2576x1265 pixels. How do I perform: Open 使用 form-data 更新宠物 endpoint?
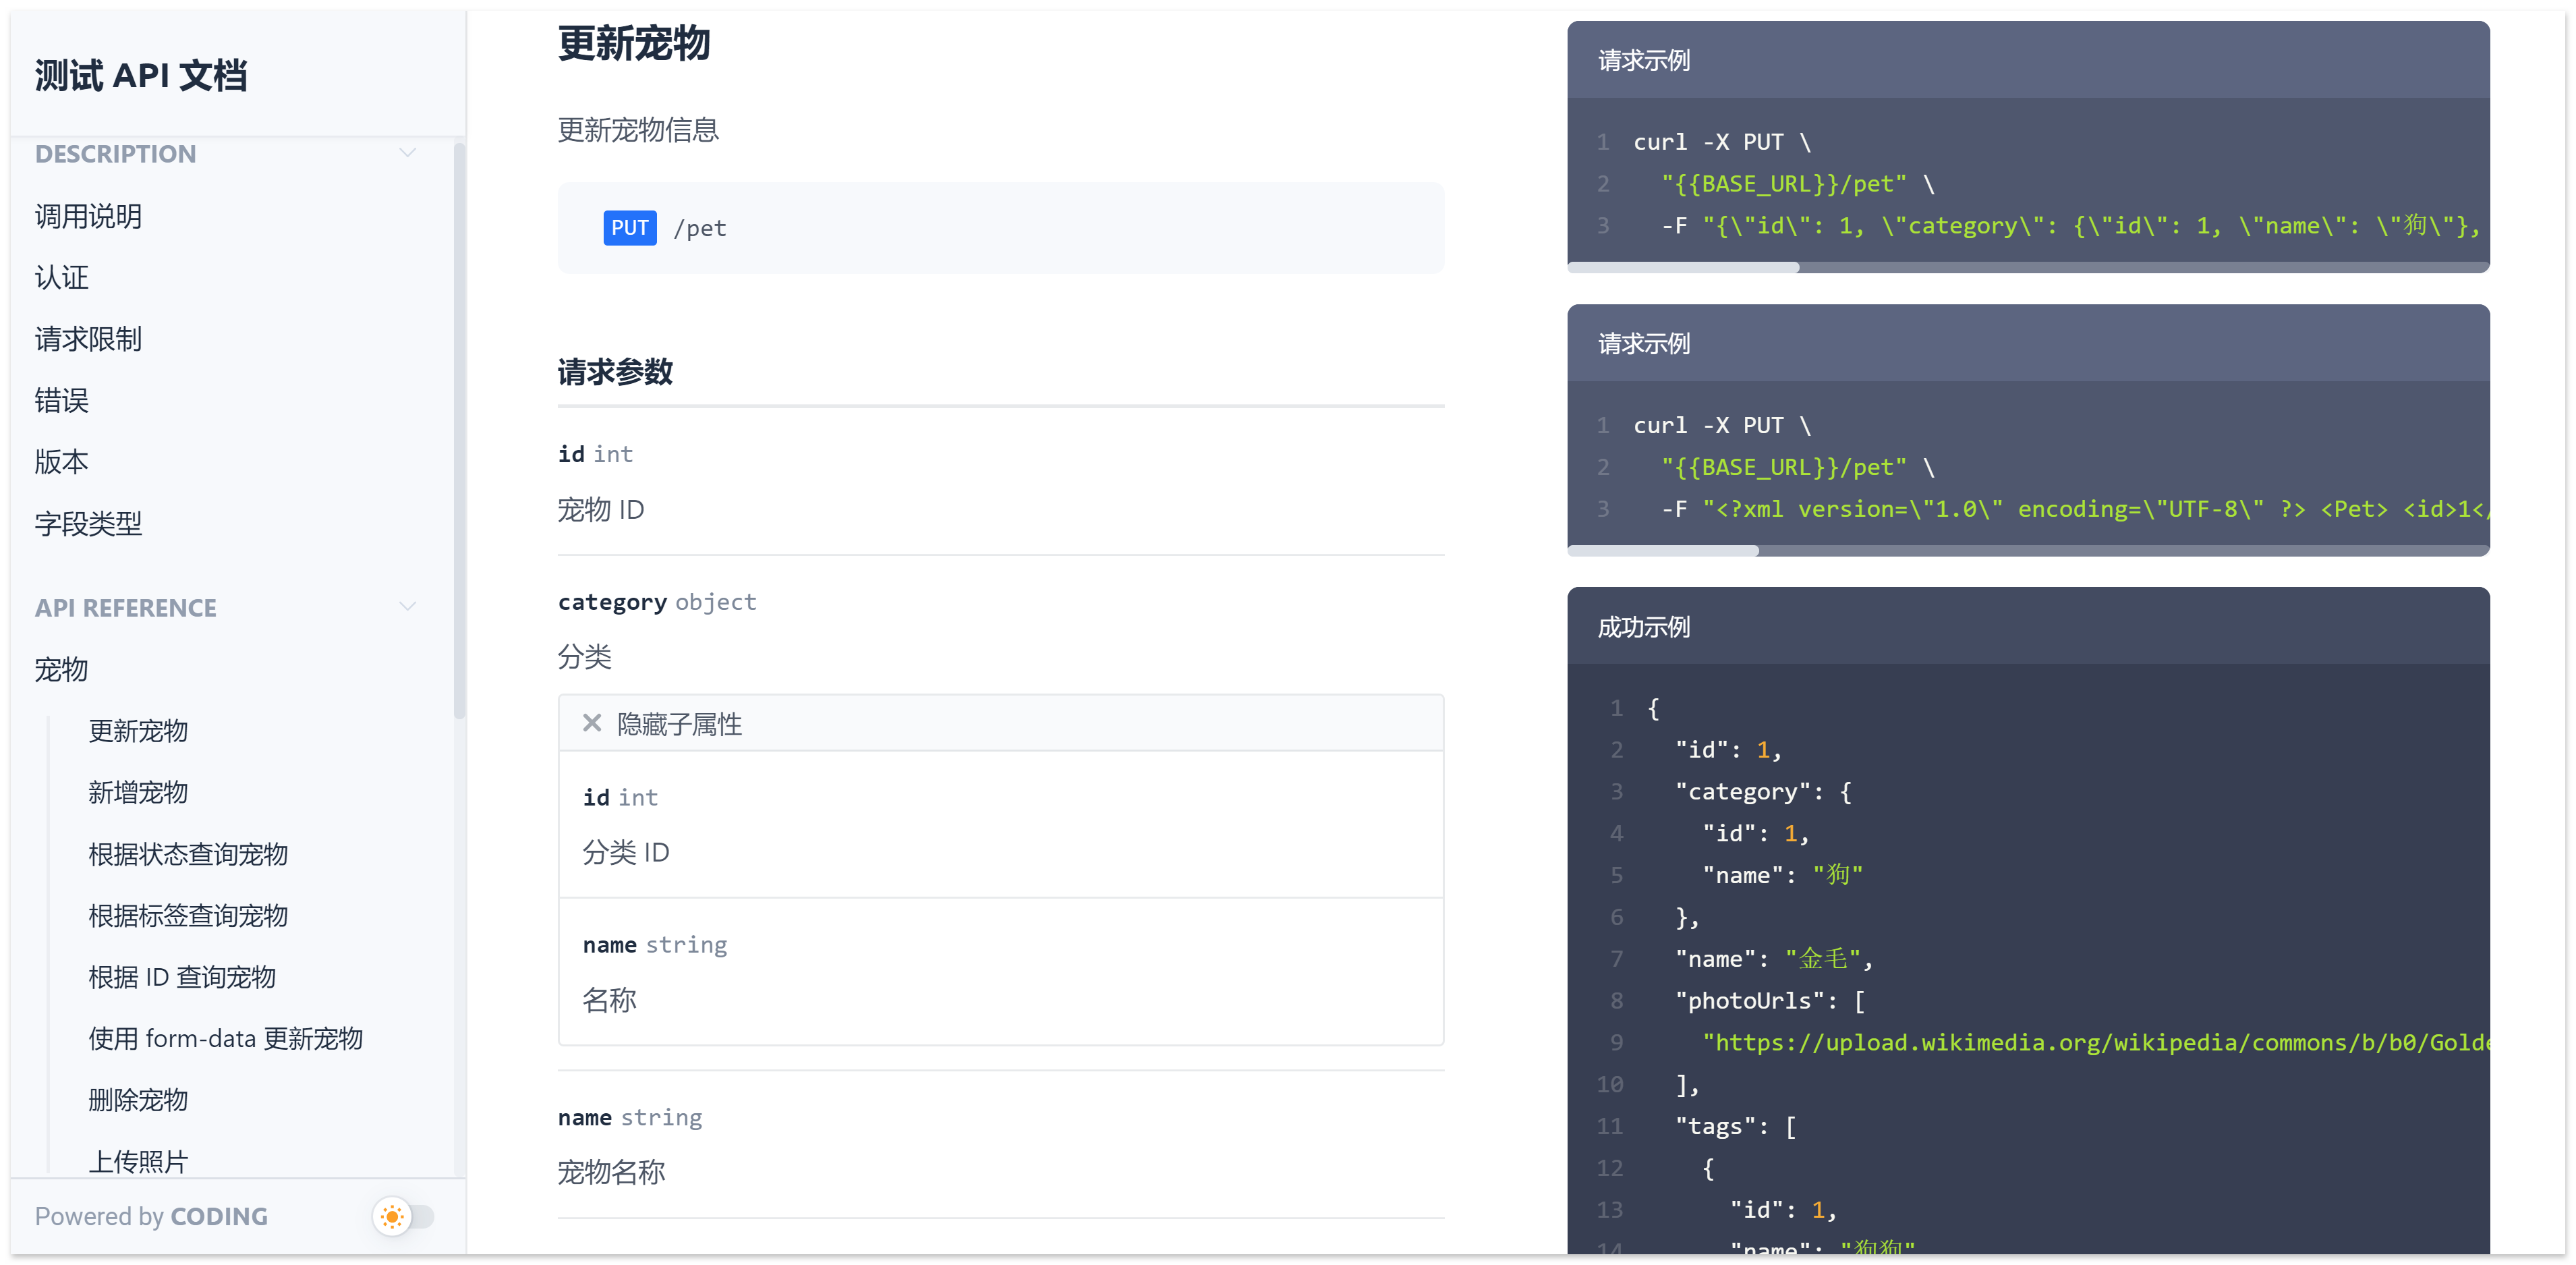pyautogui.click(x=225, y=1039)
